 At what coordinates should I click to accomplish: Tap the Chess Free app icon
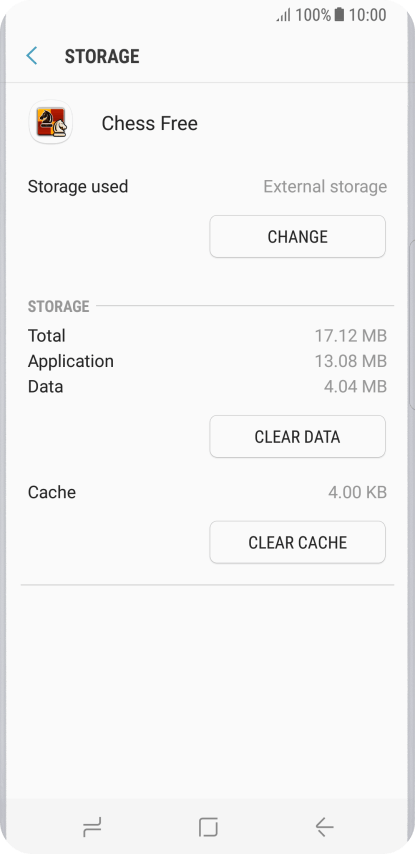(x=51, y=123)
